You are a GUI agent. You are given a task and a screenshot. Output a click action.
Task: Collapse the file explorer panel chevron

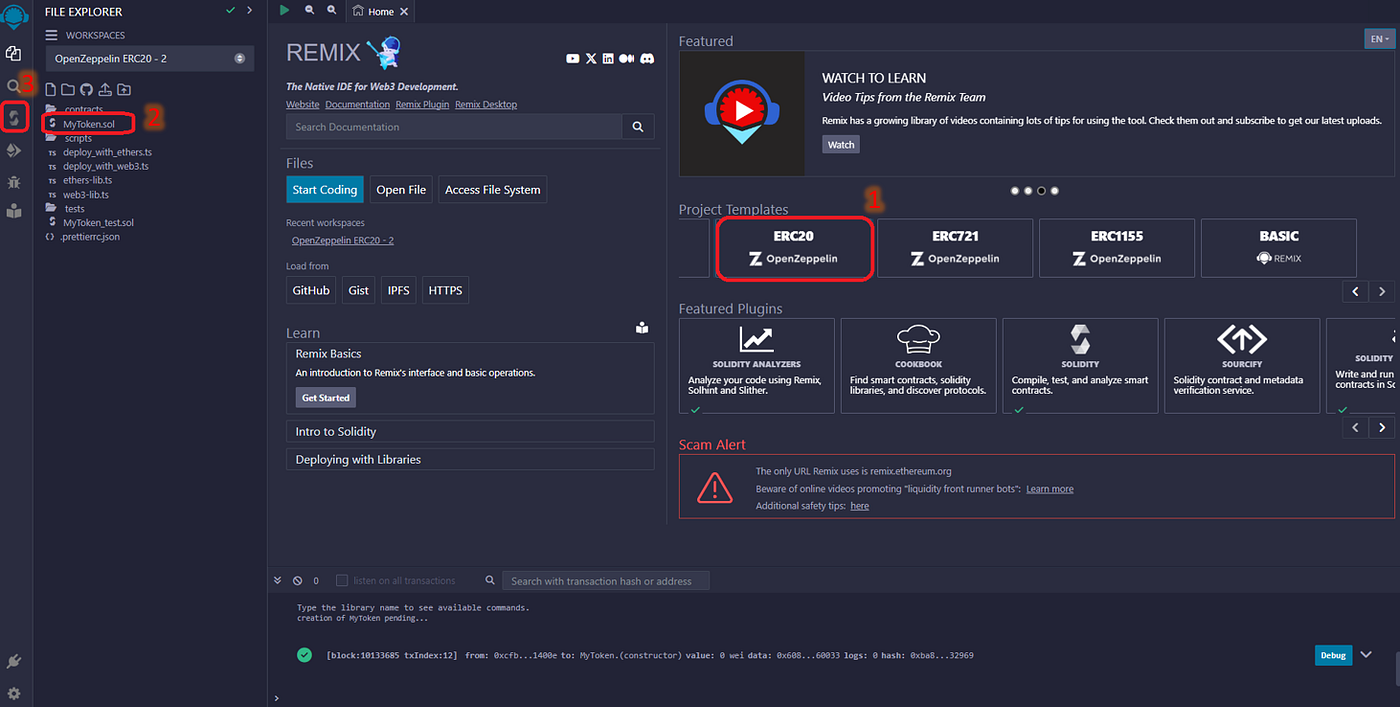click(x=249, y=10)
